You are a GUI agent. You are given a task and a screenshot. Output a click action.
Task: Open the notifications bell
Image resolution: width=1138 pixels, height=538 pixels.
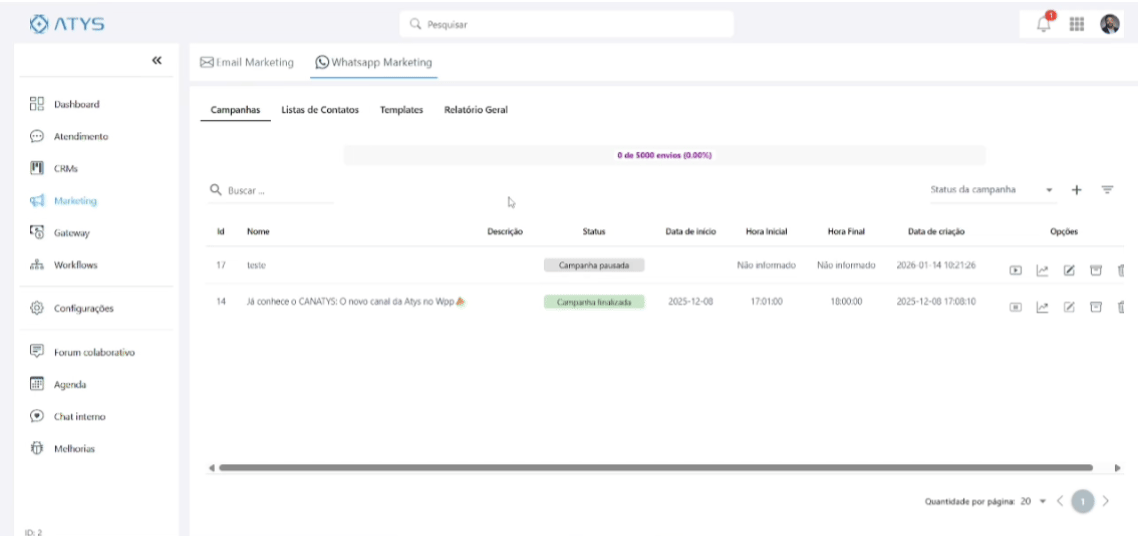[x=1044, y=25]
